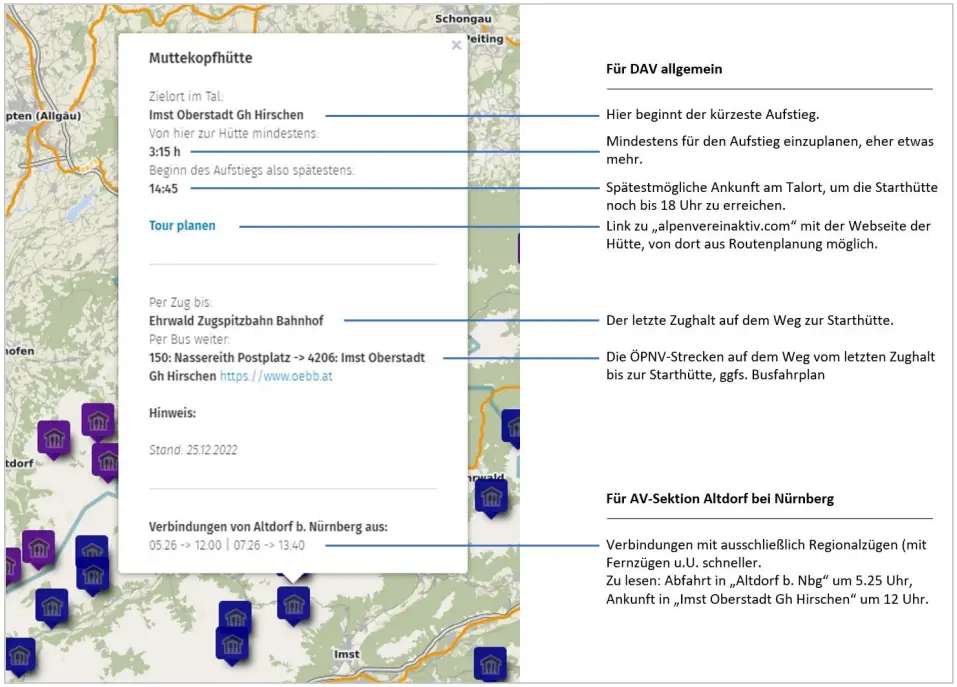This screenshot has width=957, height=687.
Task: Select the blue hut marker beneath the Ehrwald label
Action: point(491,497)
